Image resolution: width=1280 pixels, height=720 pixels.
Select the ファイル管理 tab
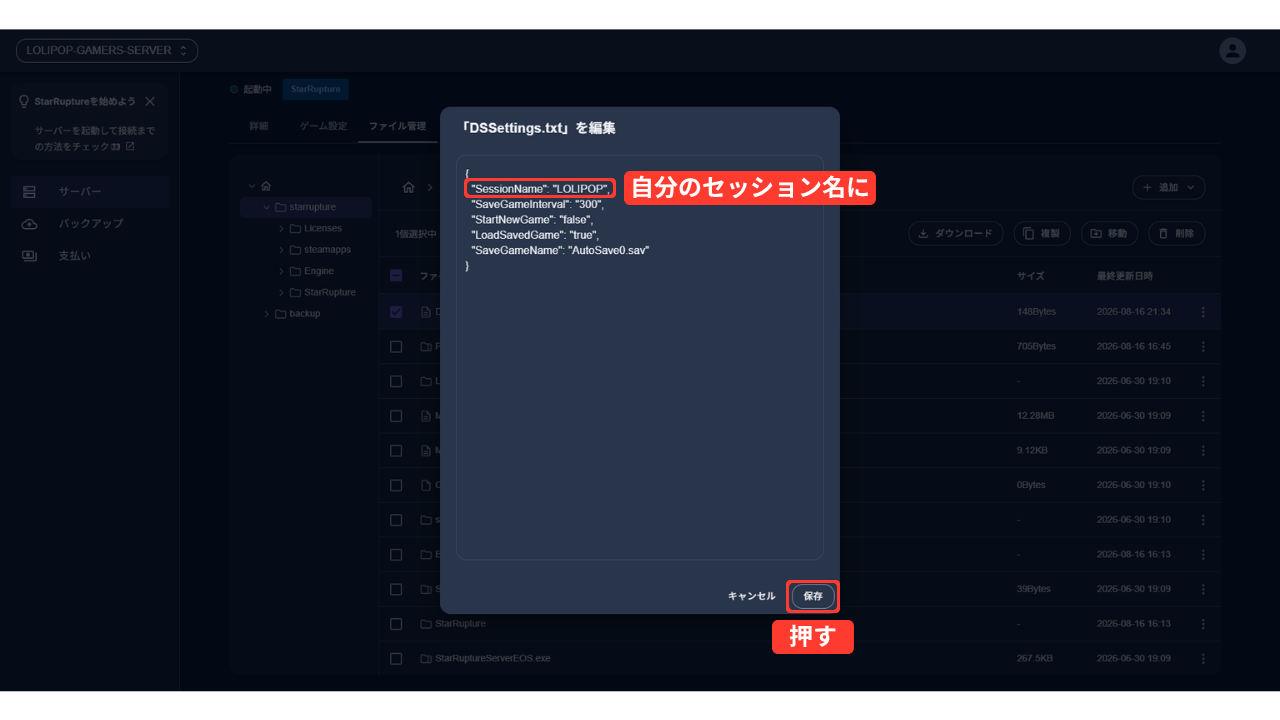(397, 126)
